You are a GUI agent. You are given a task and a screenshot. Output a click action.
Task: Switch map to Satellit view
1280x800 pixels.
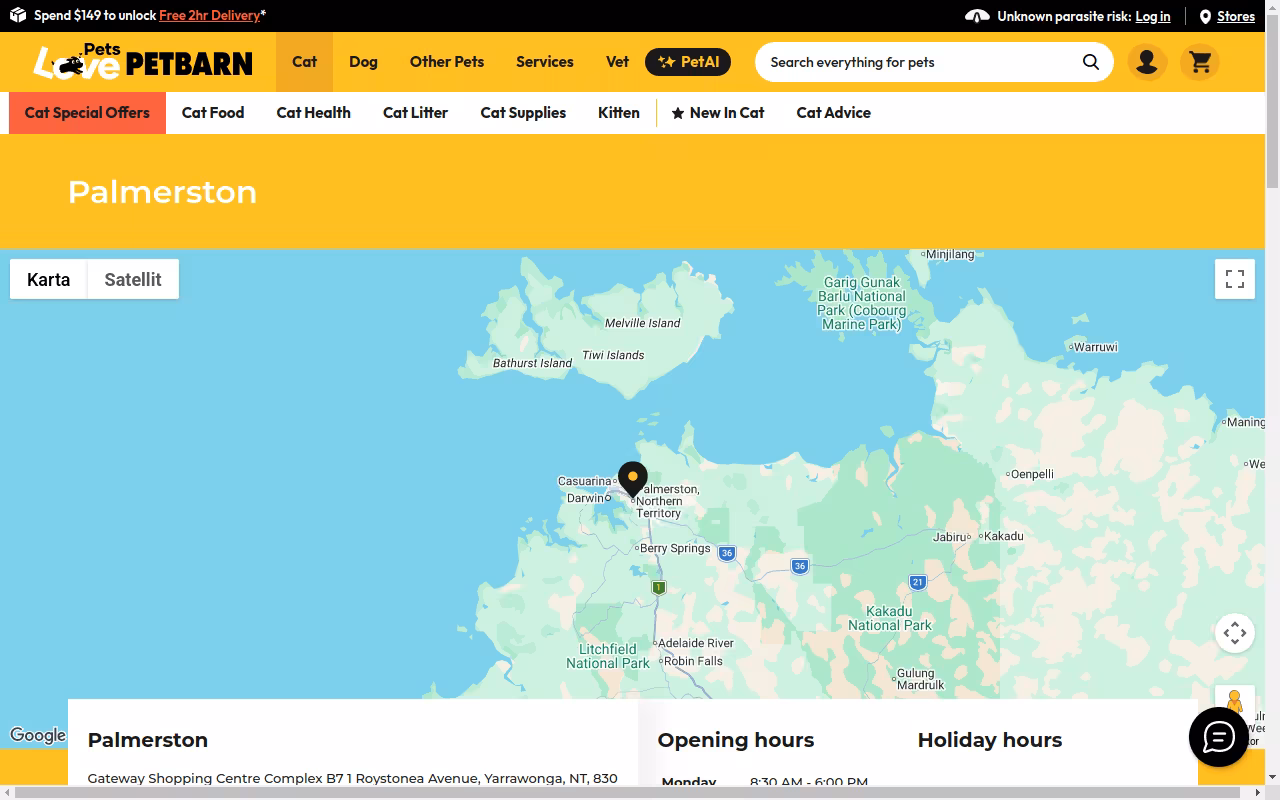pos(133,279)
